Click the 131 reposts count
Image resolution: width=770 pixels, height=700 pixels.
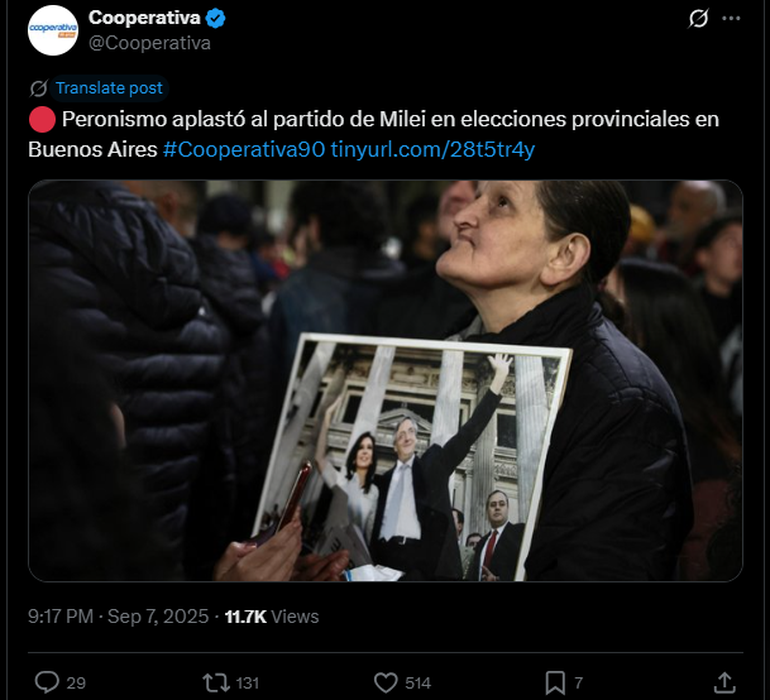click(x=247, y=683)
